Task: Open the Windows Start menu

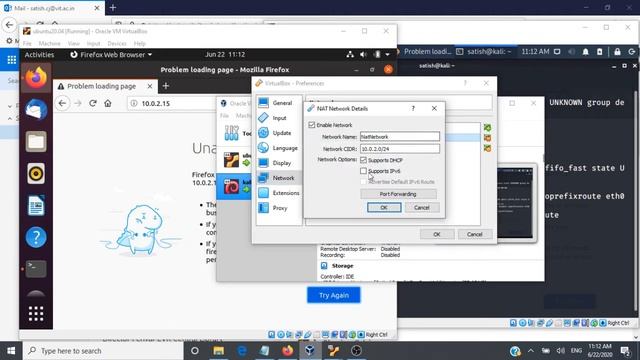Action: [11, 351]
